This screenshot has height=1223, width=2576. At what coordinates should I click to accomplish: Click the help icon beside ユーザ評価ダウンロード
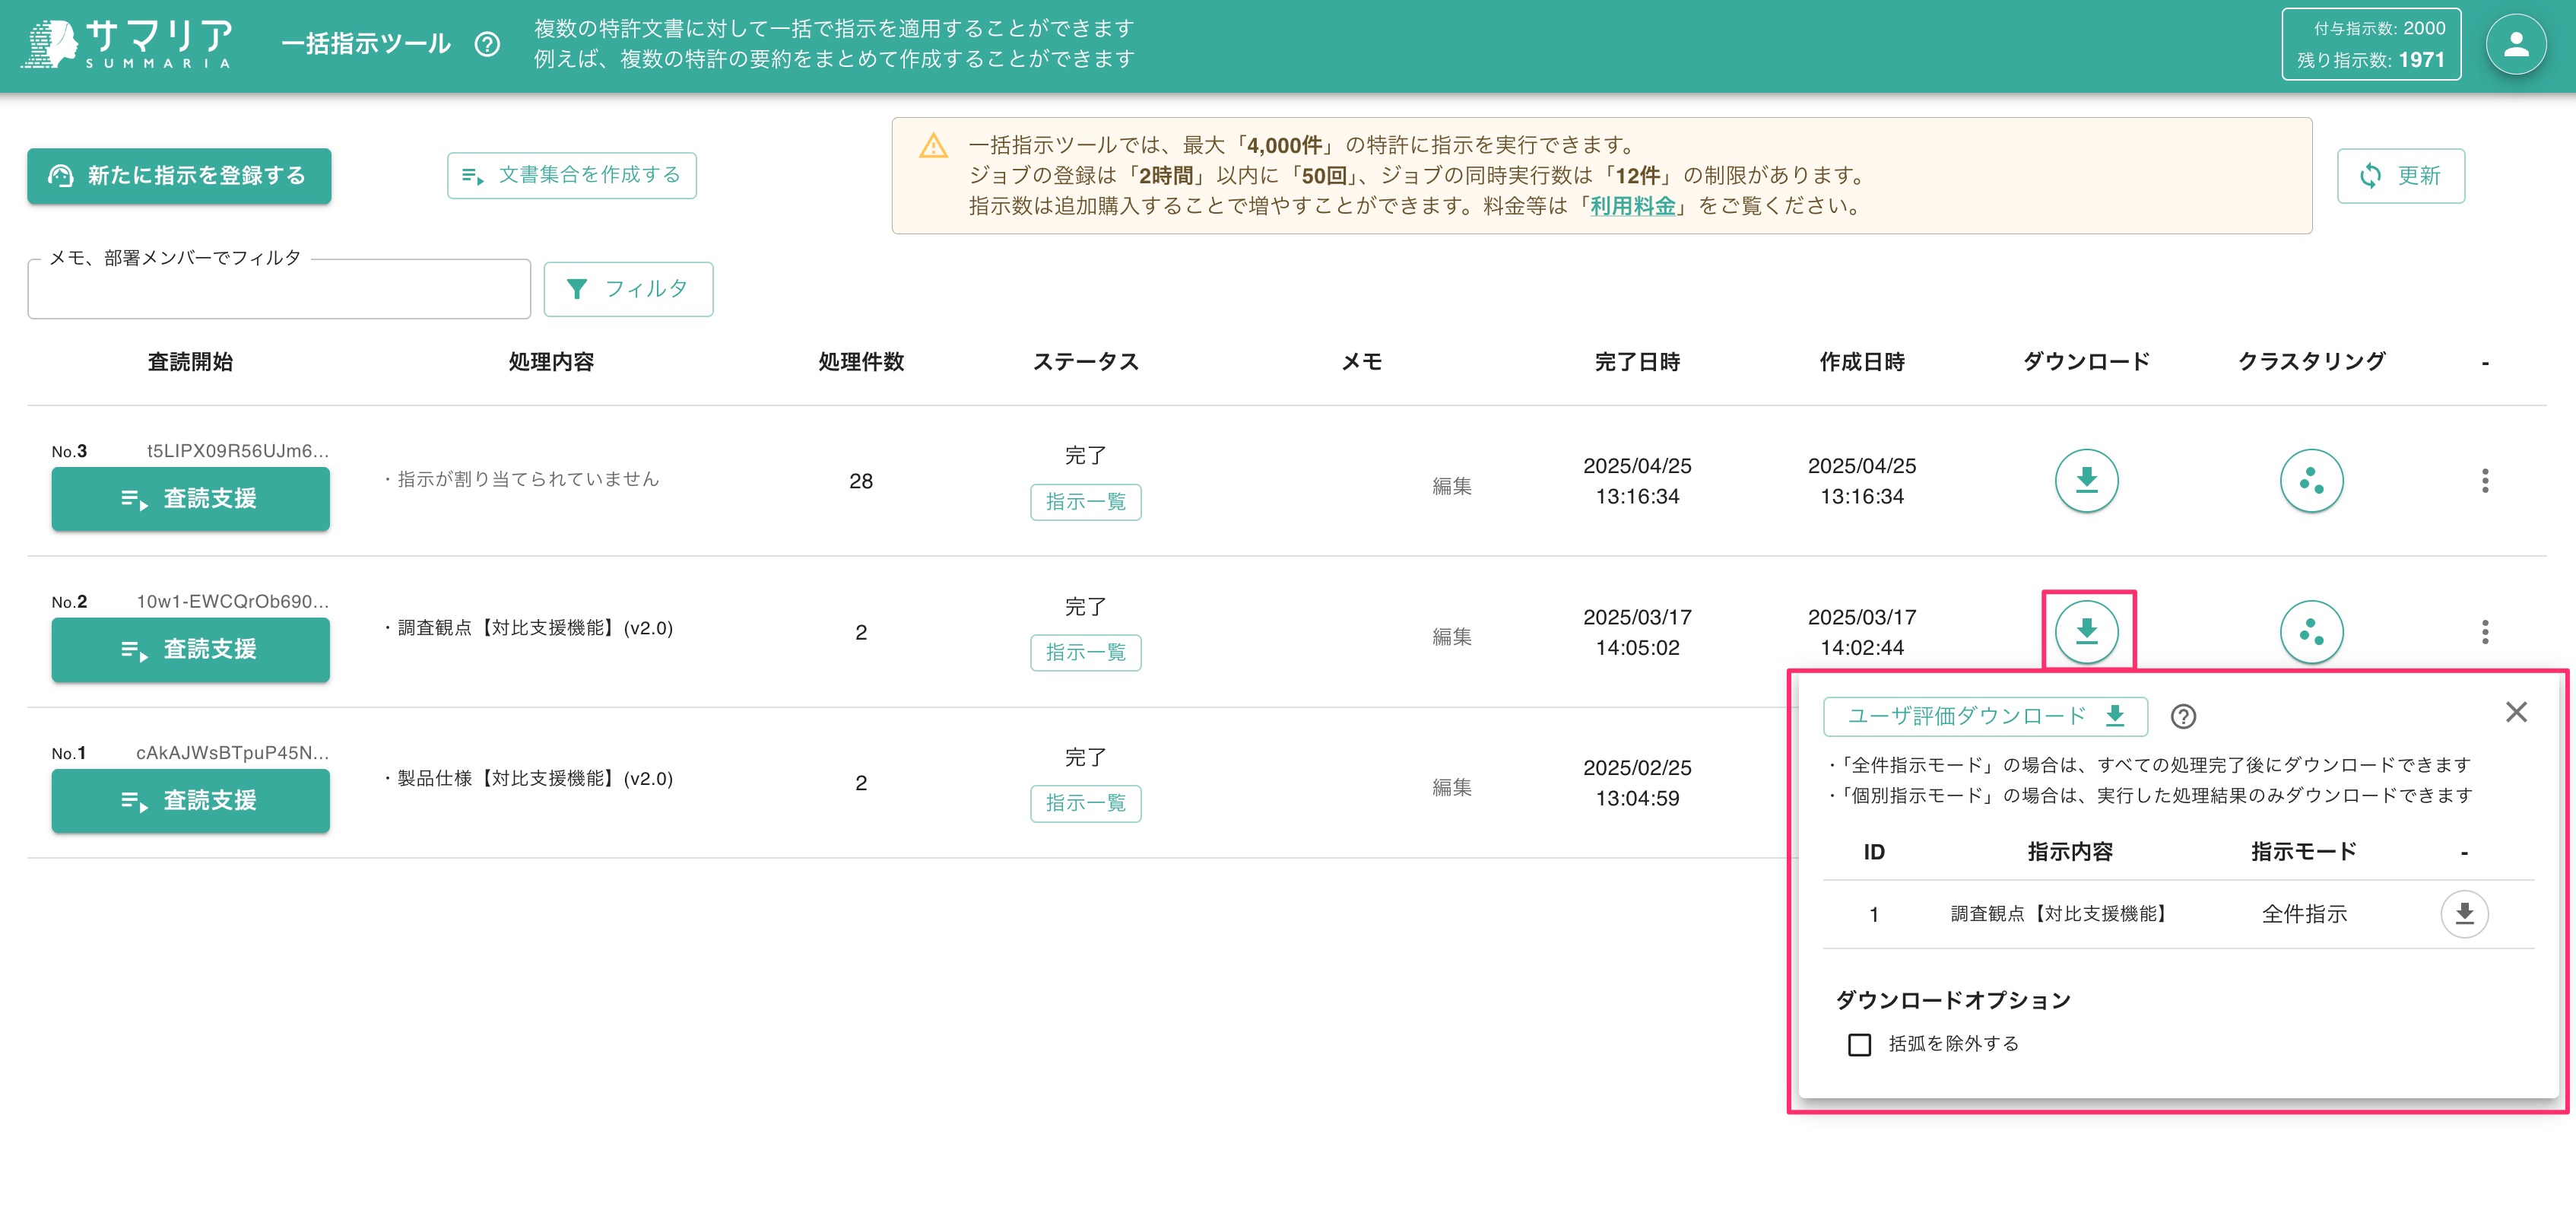pyautogui.click(x=2183, y=716)
